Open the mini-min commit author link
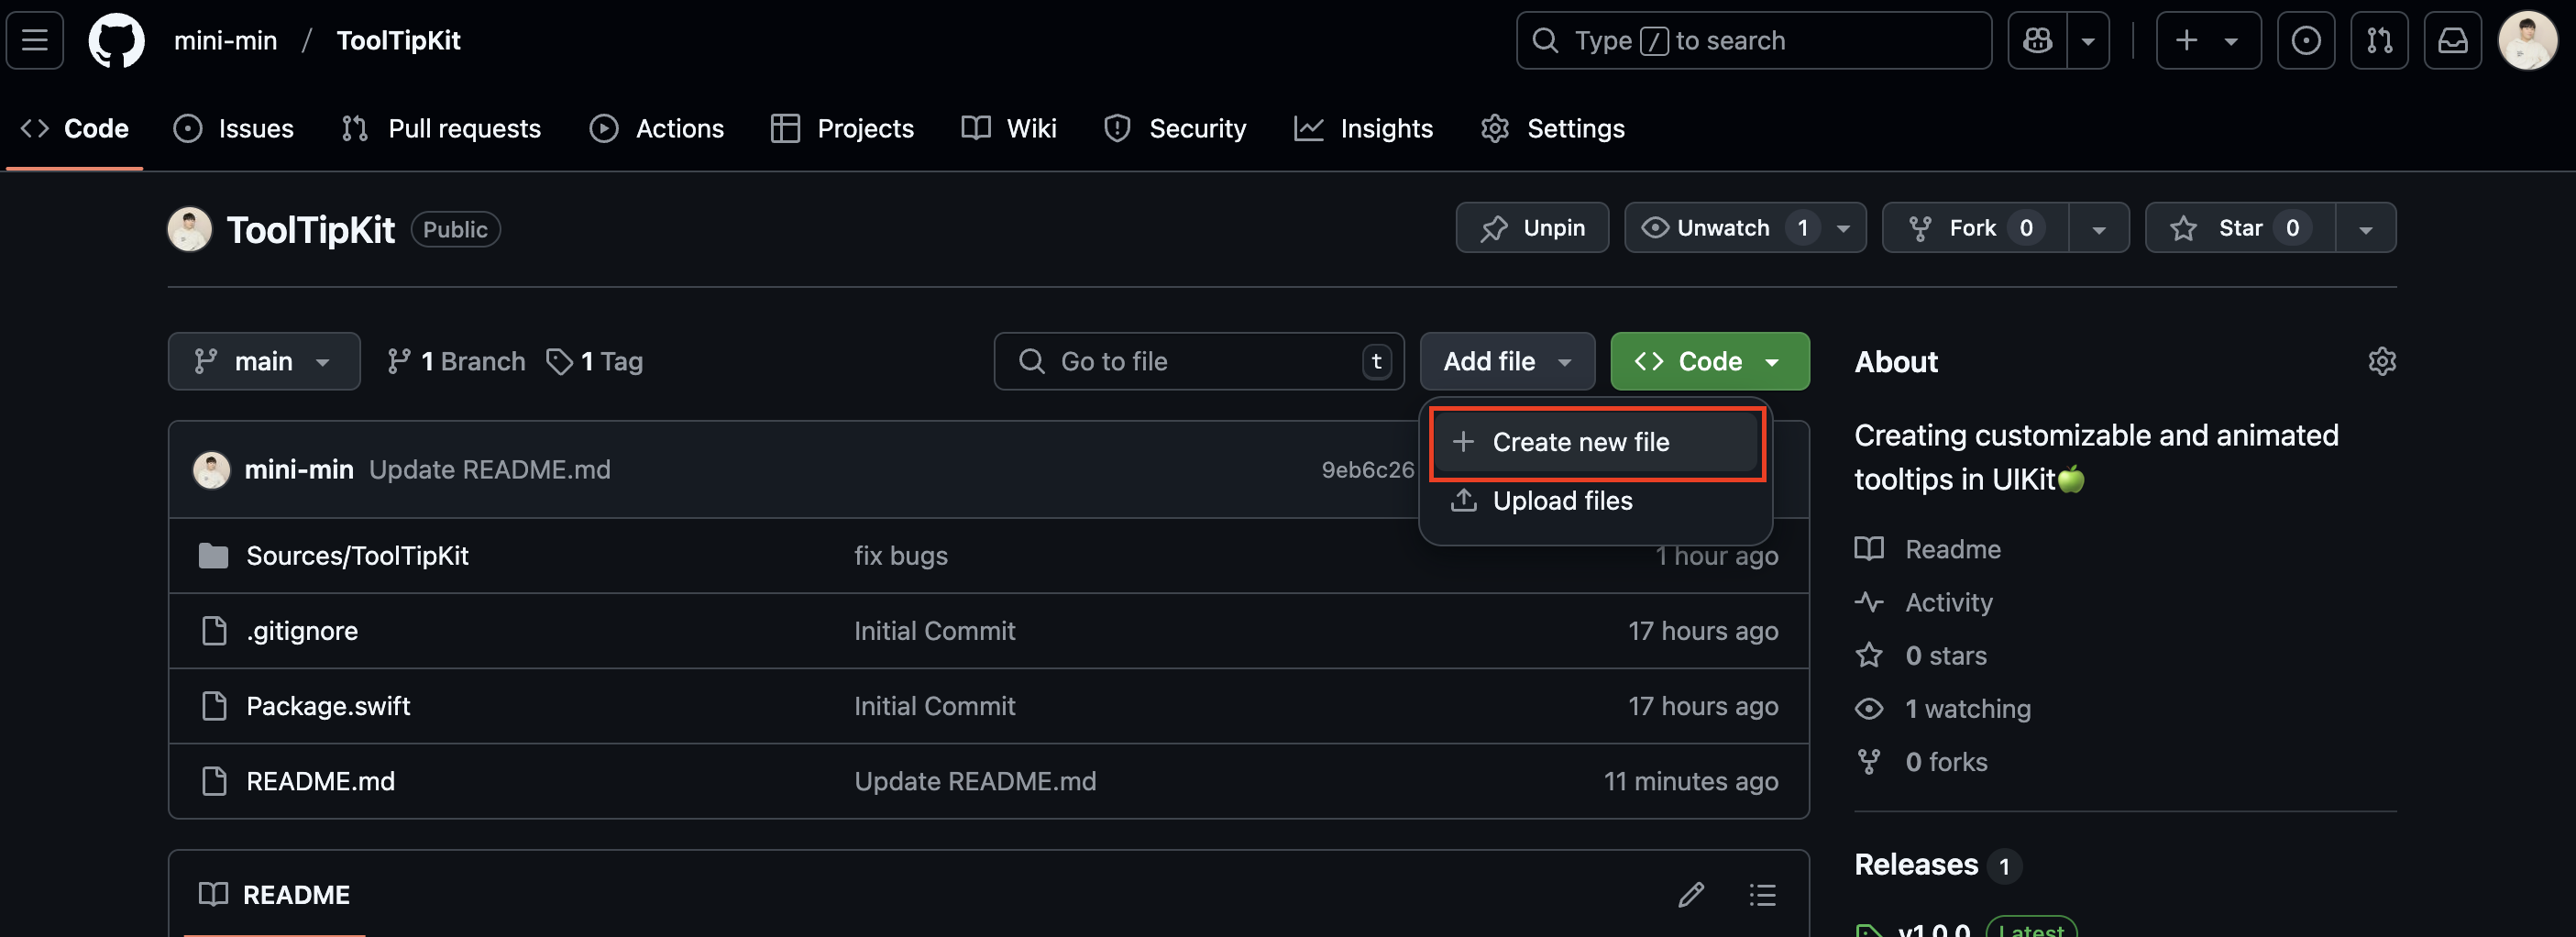The width and height of the screenshot is (2576, 937). tap(299, 470)
